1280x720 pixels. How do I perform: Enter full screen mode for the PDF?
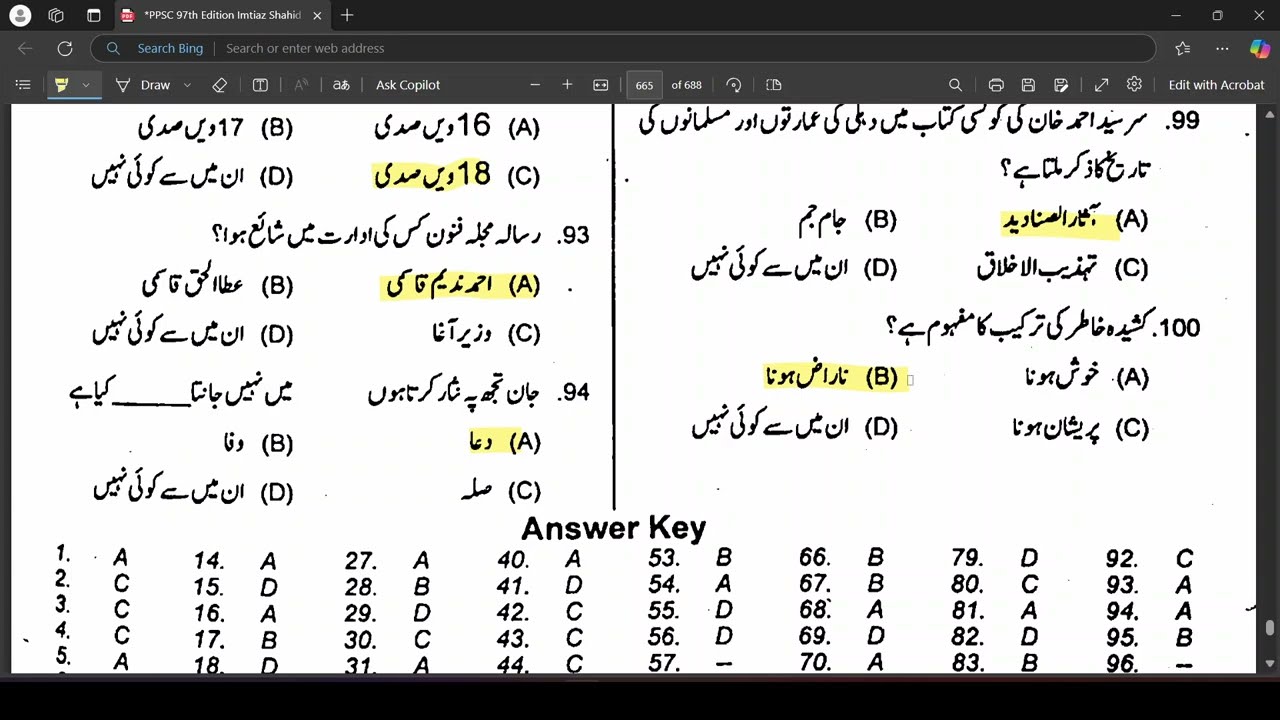(x=1101, y=85)
